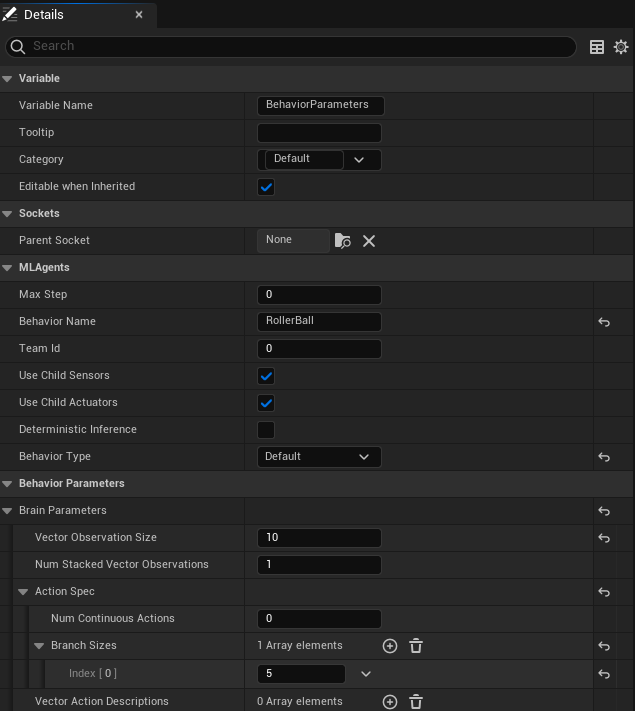
Task: Click the '1 Array elements' text
Action: coord(299,645)
